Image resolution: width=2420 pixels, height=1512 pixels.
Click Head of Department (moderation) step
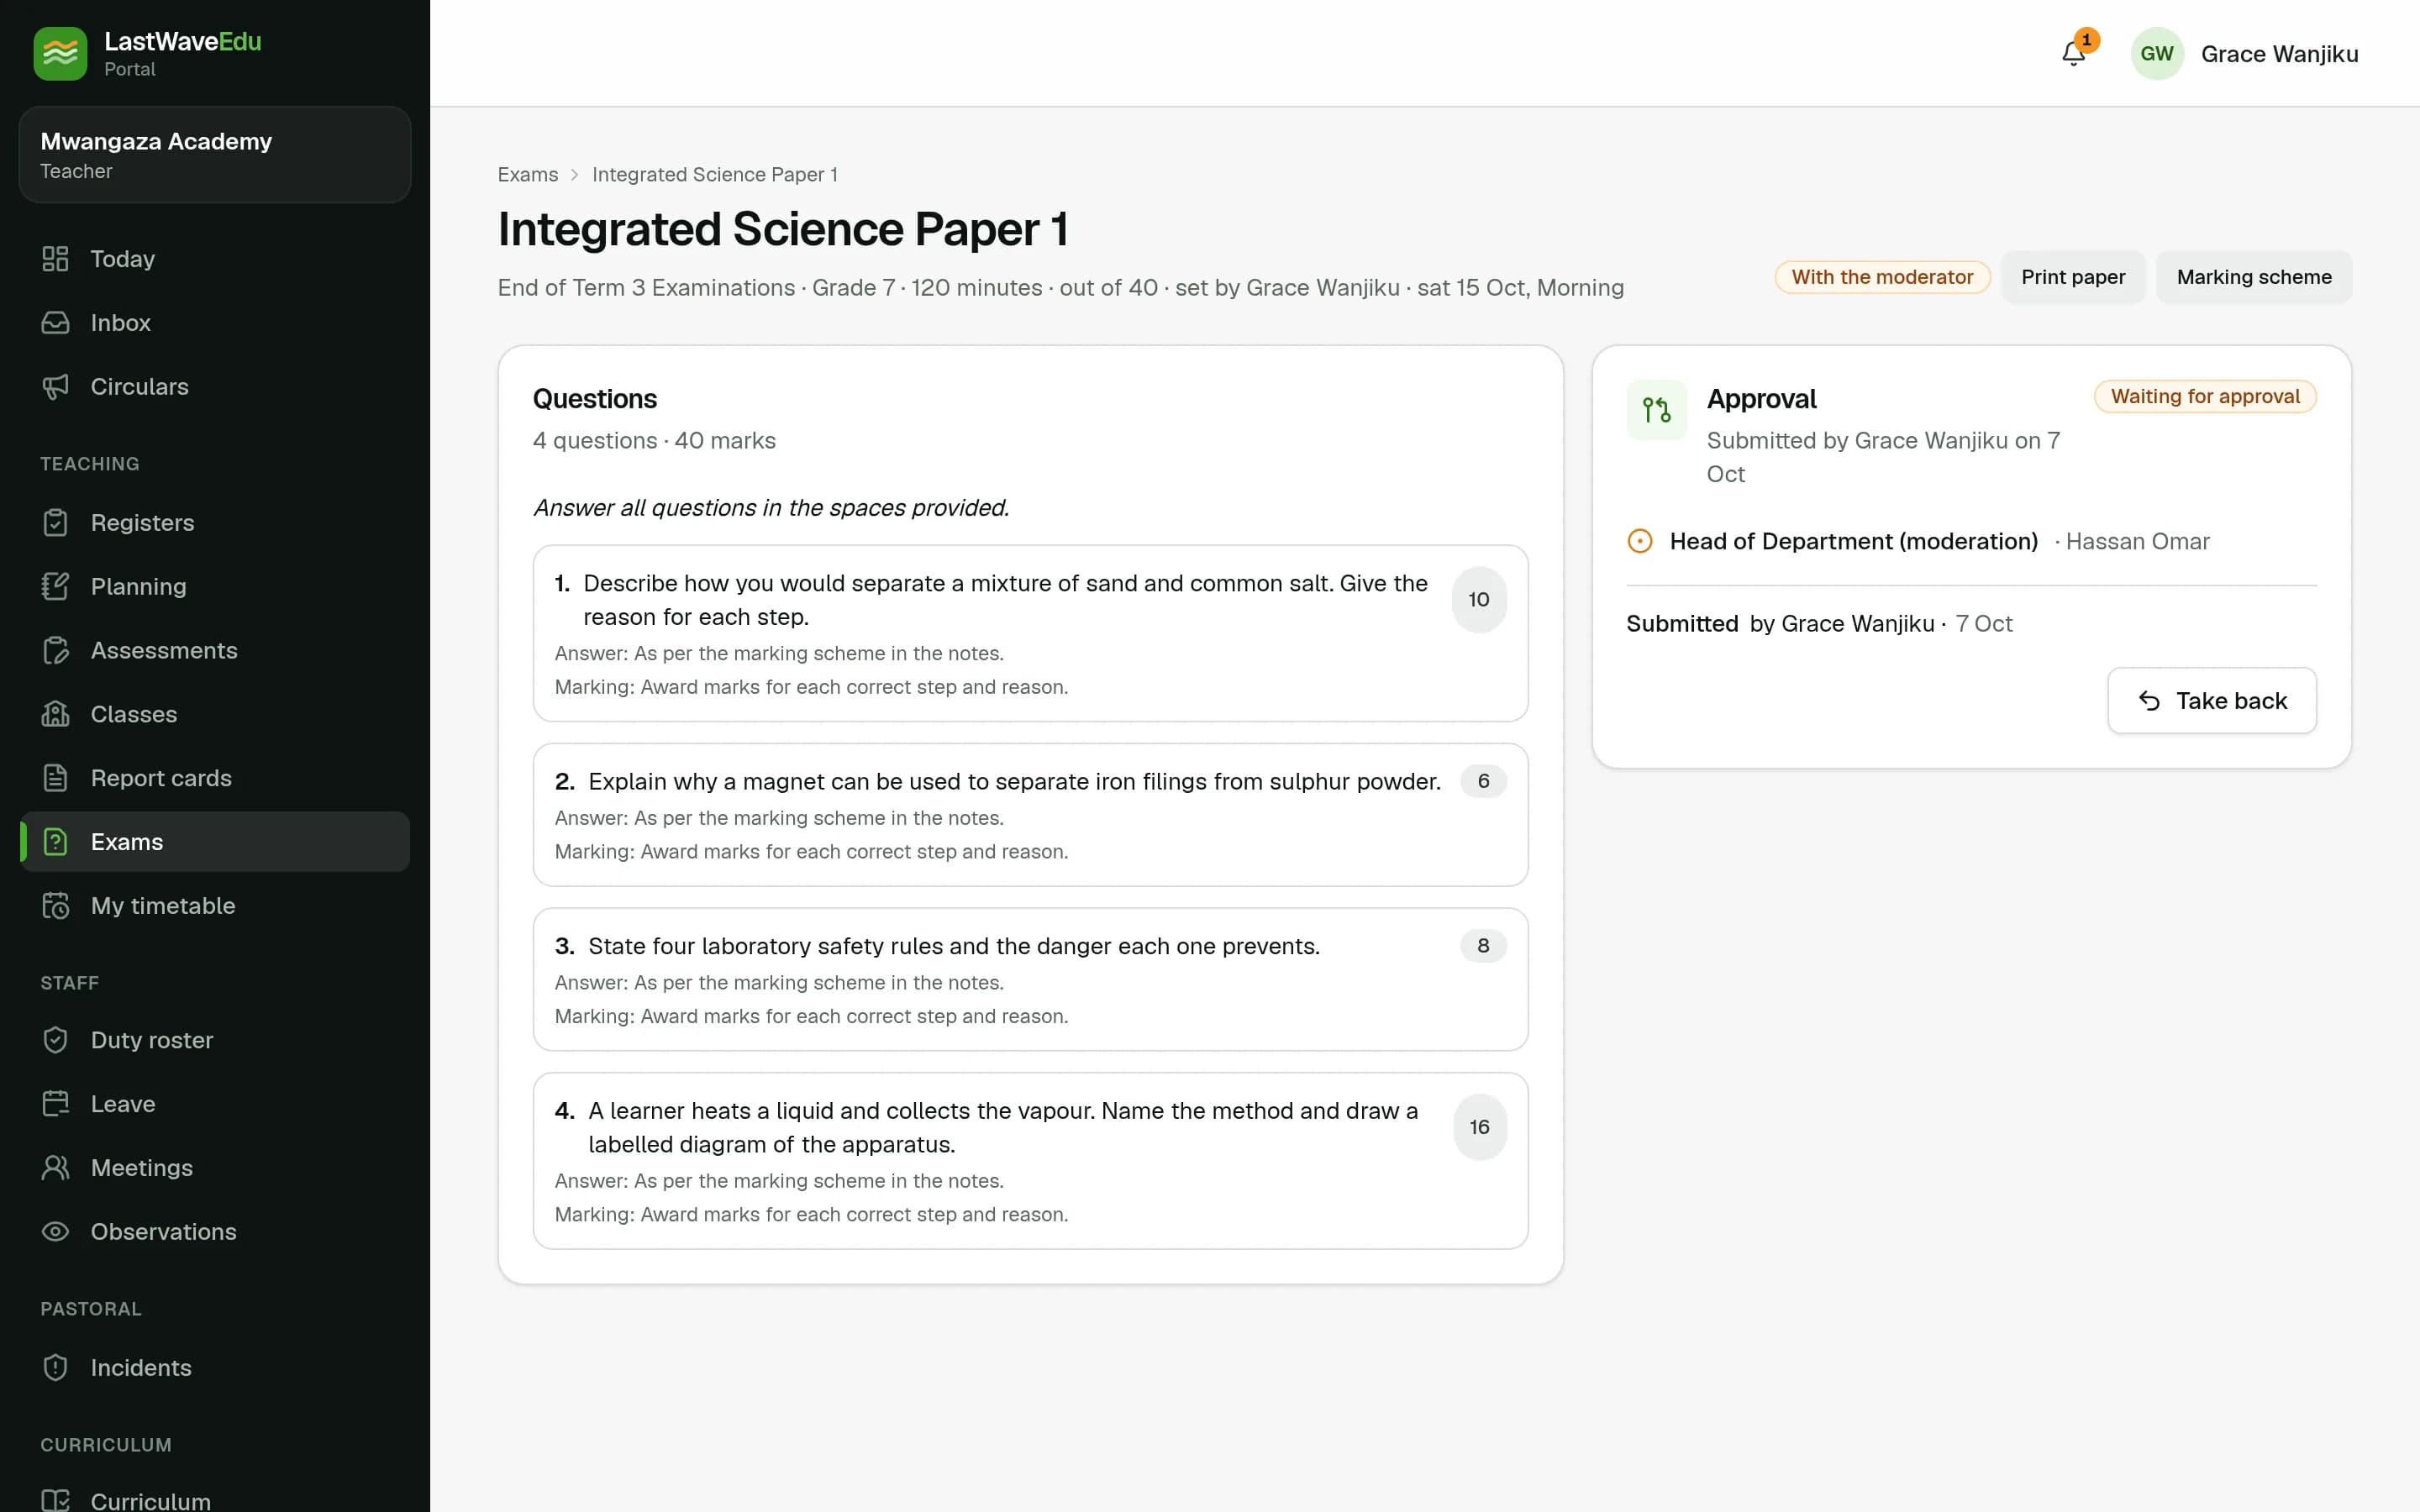pyautogui.click(x=1853, y=542)
